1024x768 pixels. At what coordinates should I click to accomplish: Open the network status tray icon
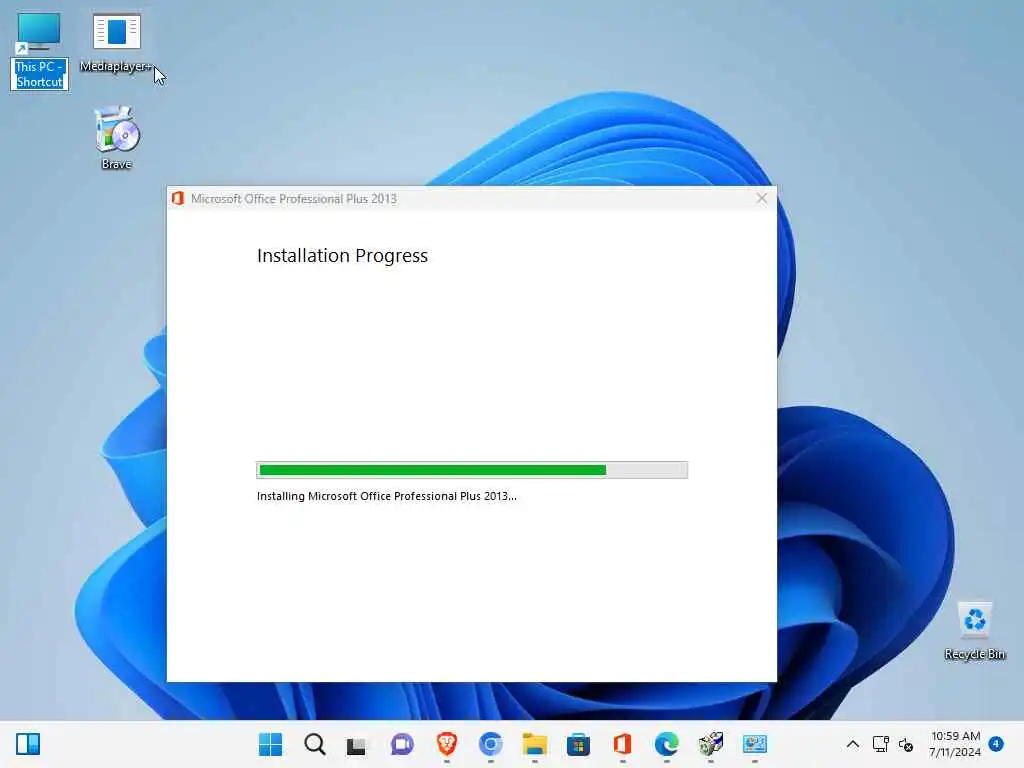880,744
